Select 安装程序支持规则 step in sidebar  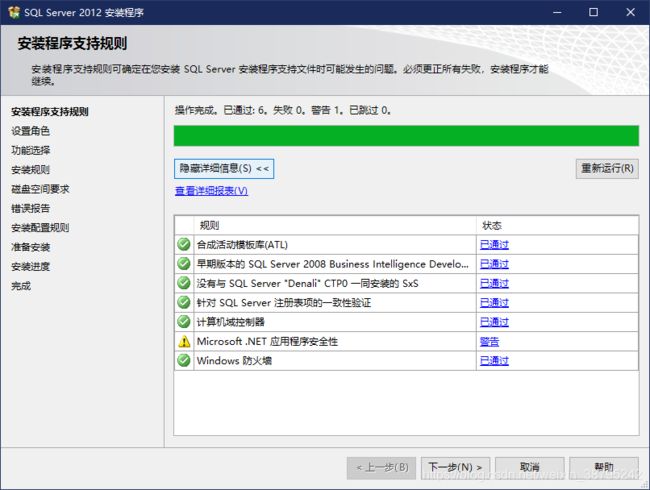point(50,112)
